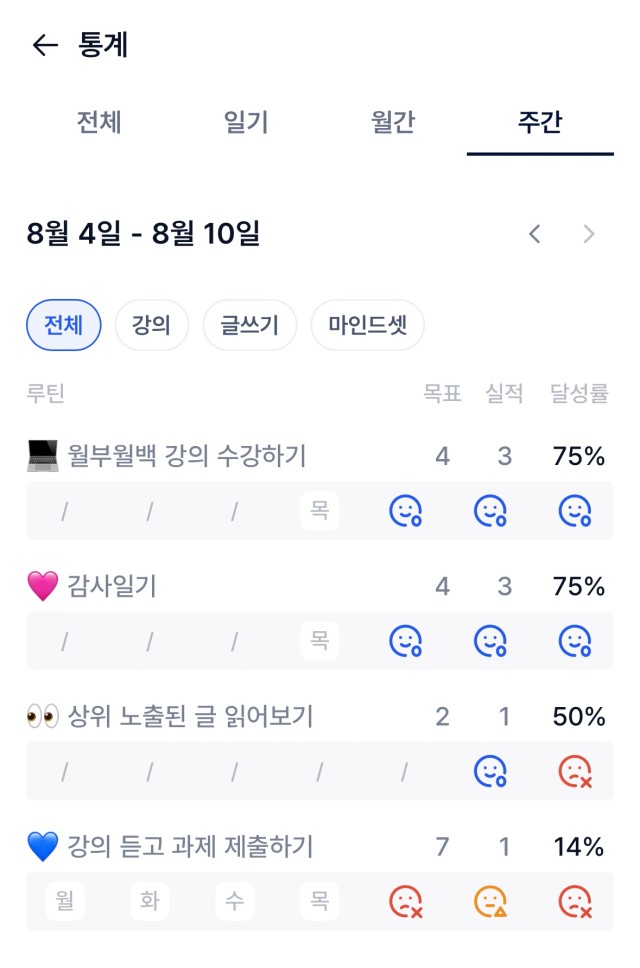Click the blue heart icon of 강의 듣고 과제 제출하기
This screenshot has height=968, width=640.
coord(43,846)
